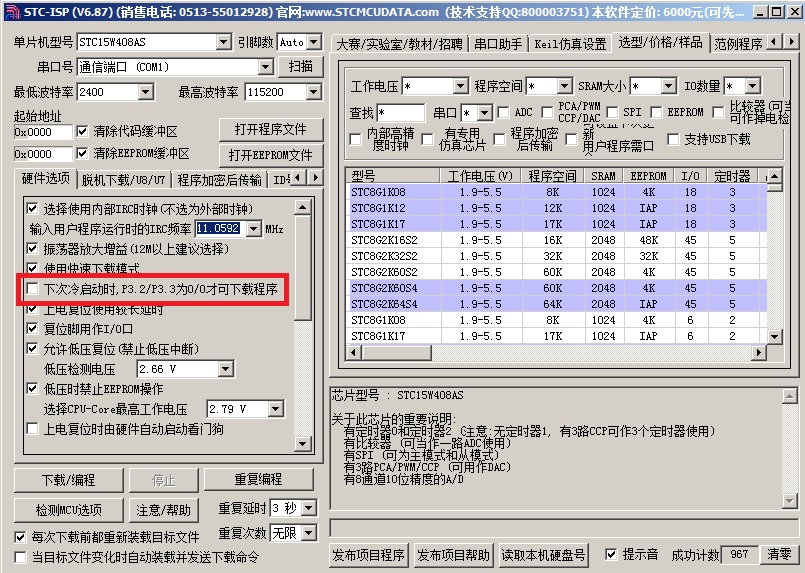Click the hardware options list scroll-up arrow

303,207
